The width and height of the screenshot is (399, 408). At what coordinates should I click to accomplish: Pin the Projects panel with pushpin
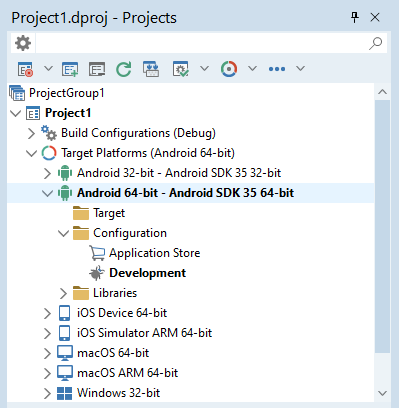(x=355, y=17)
